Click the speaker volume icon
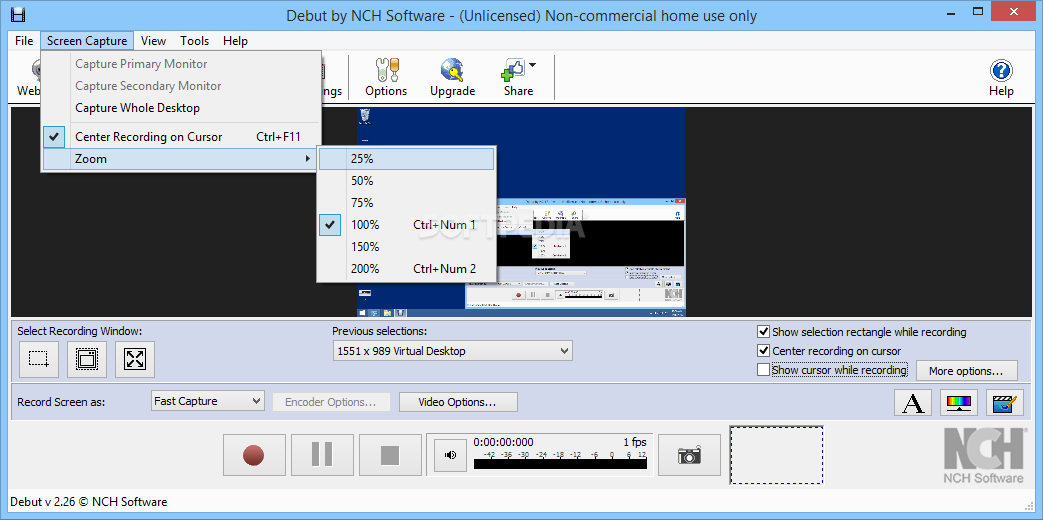This screenshot has width=1043, height=520. click(451, 455)
